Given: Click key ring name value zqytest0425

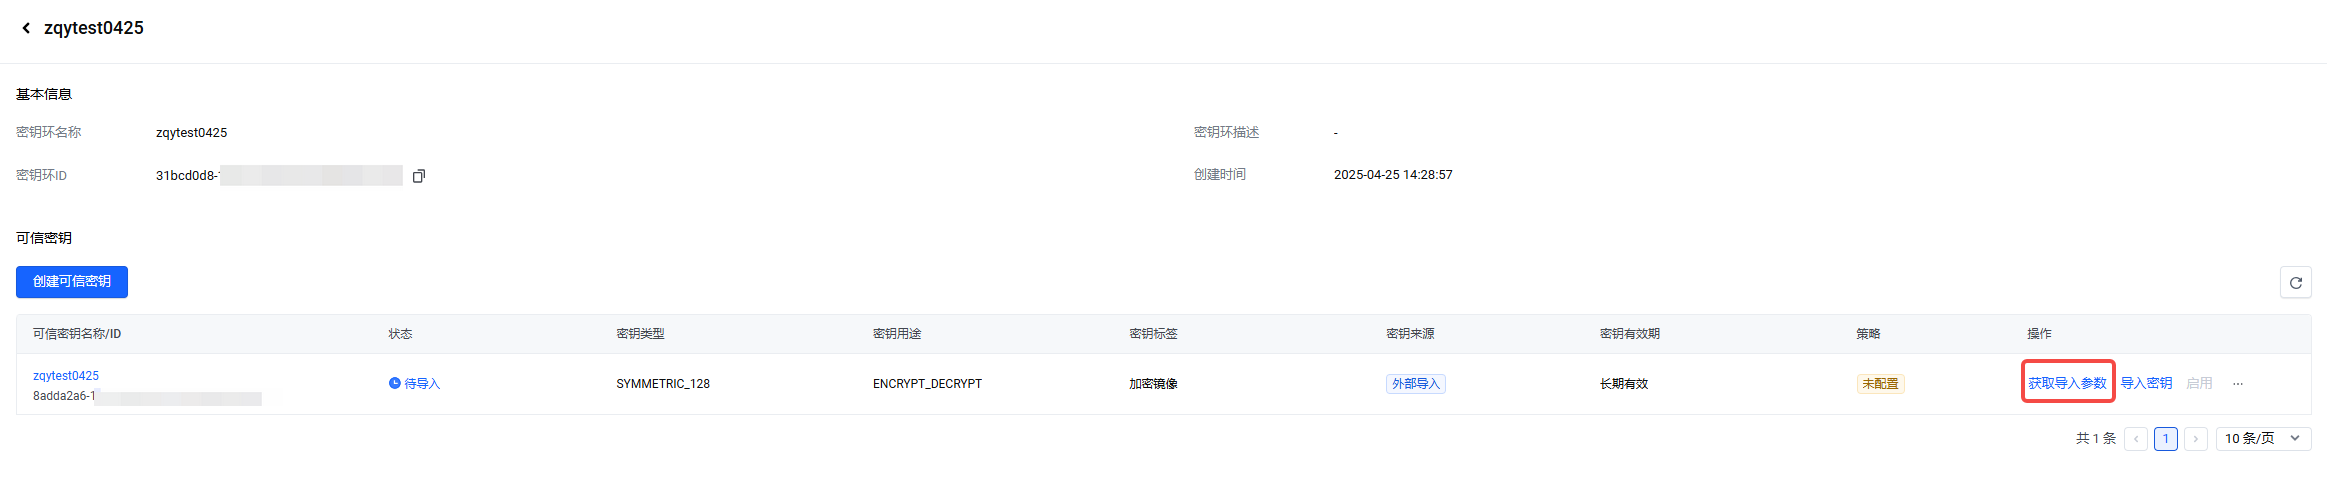Looking at the screenshot, I should pos(191,133).
